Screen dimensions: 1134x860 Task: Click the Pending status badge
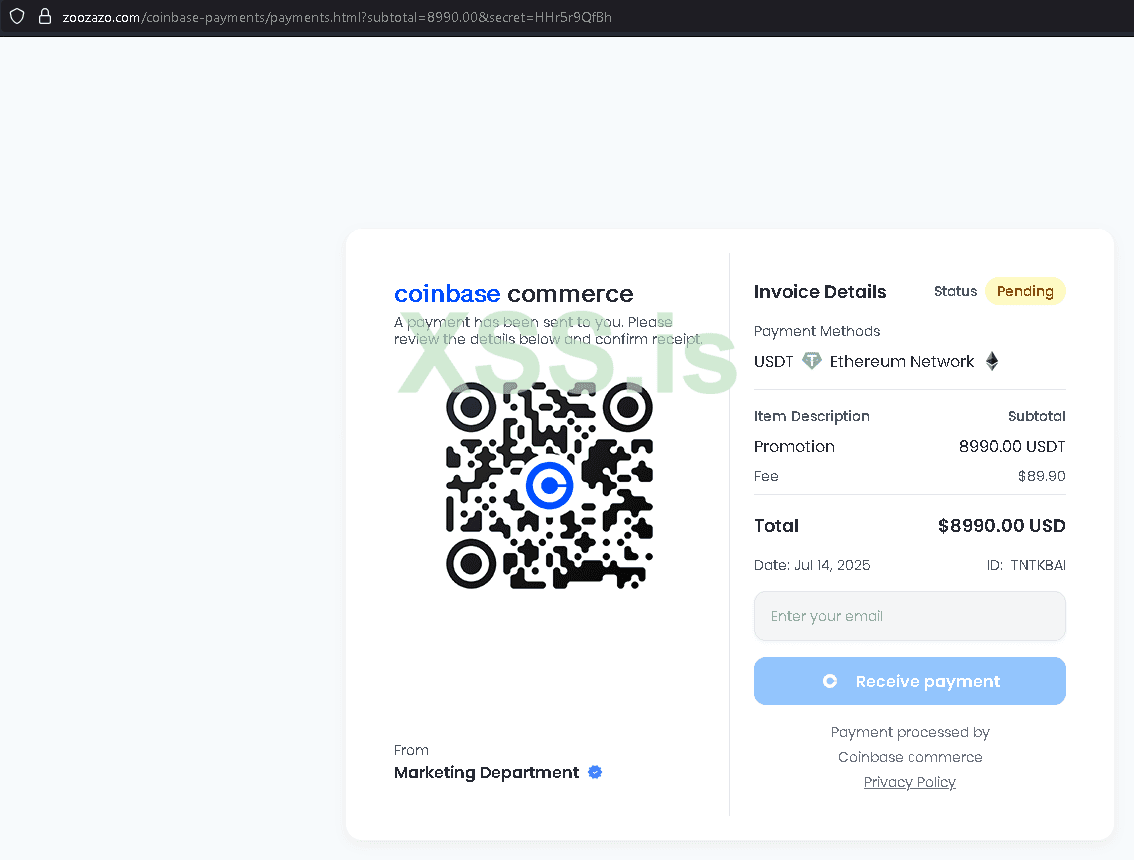pos(1025,291)
